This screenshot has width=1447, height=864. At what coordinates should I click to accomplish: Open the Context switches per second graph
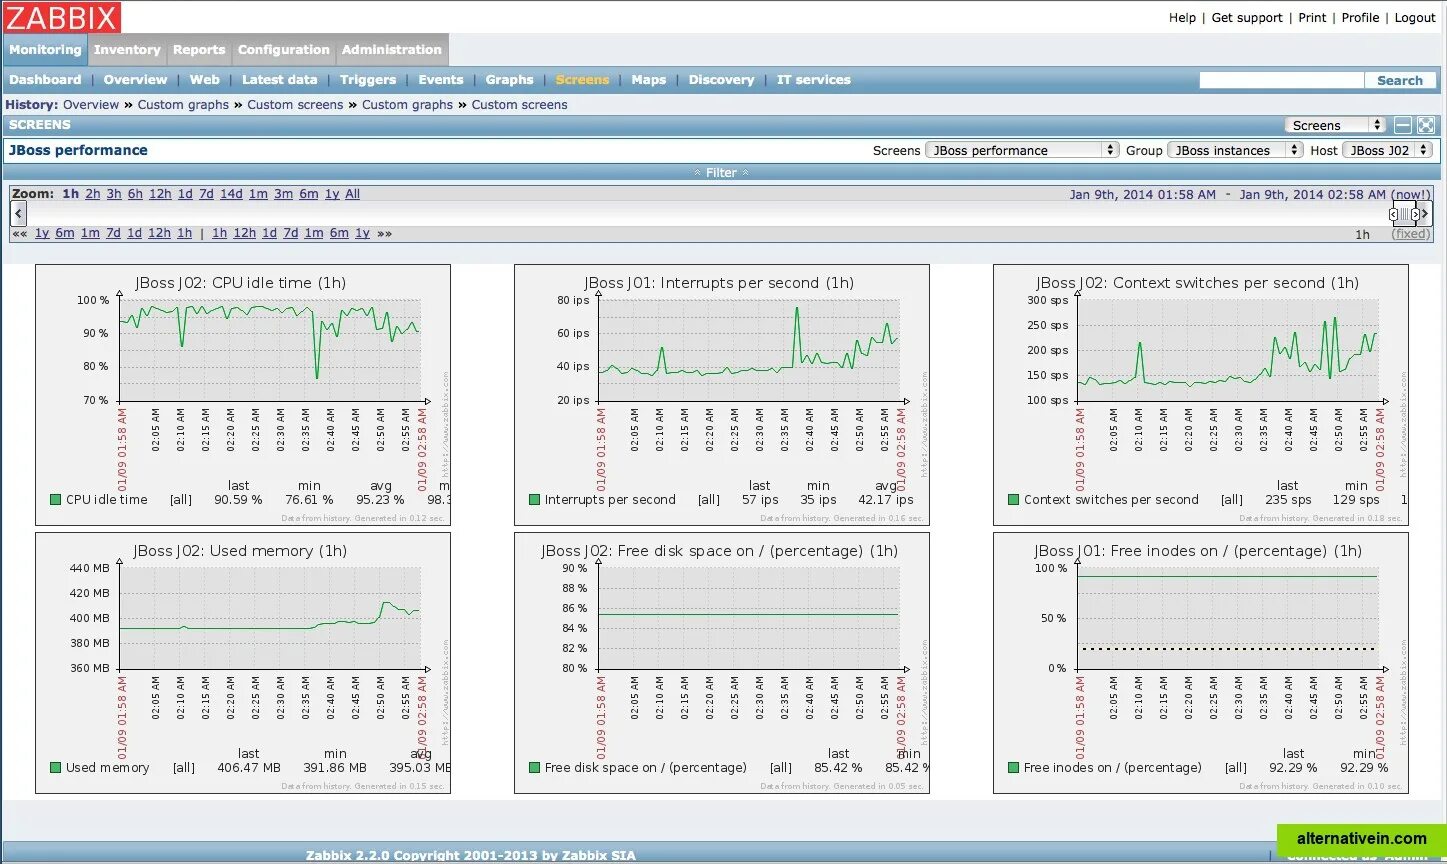pos(1201,394)
